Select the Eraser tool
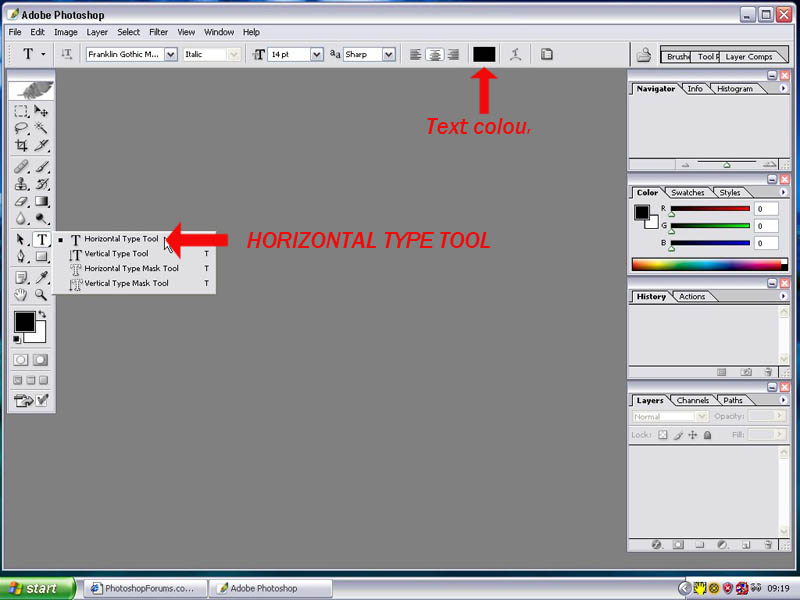This screenshot has height=600, width=800. (20, 200)
